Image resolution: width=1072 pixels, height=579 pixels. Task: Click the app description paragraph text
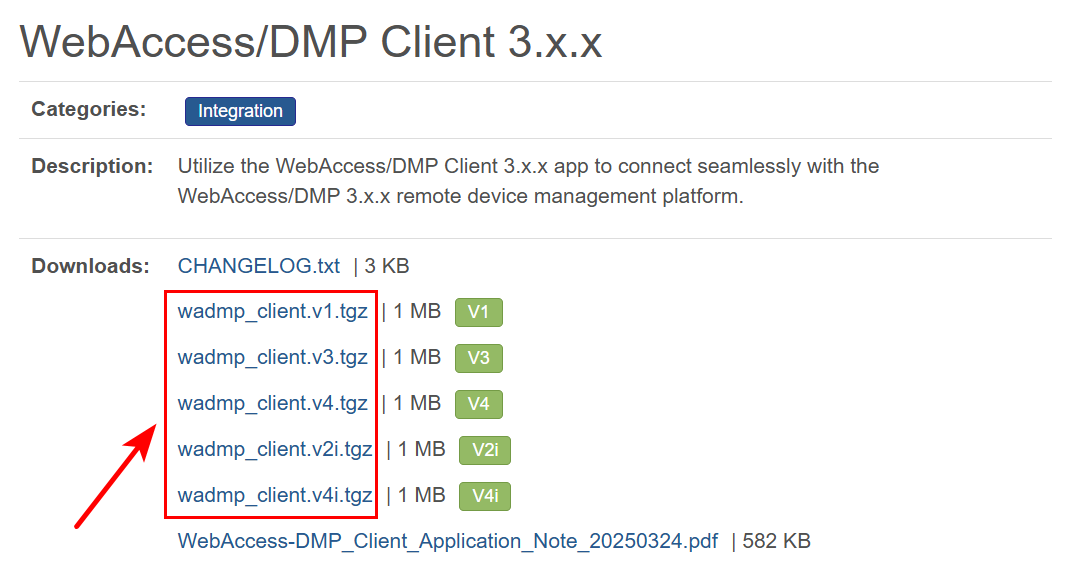tap(528, 181)
